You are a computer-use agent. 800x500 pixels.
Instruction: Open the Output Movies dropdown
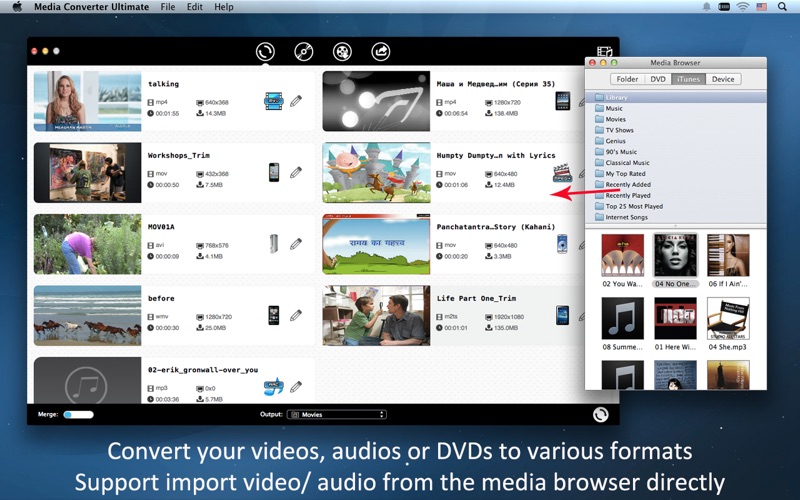point(337,414)
